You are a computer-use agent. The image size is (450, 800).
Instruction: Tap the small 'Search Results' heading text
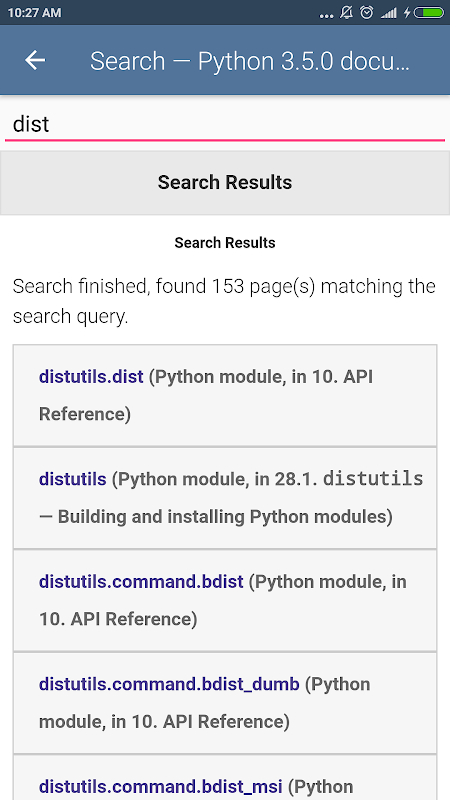click(225, 243)
